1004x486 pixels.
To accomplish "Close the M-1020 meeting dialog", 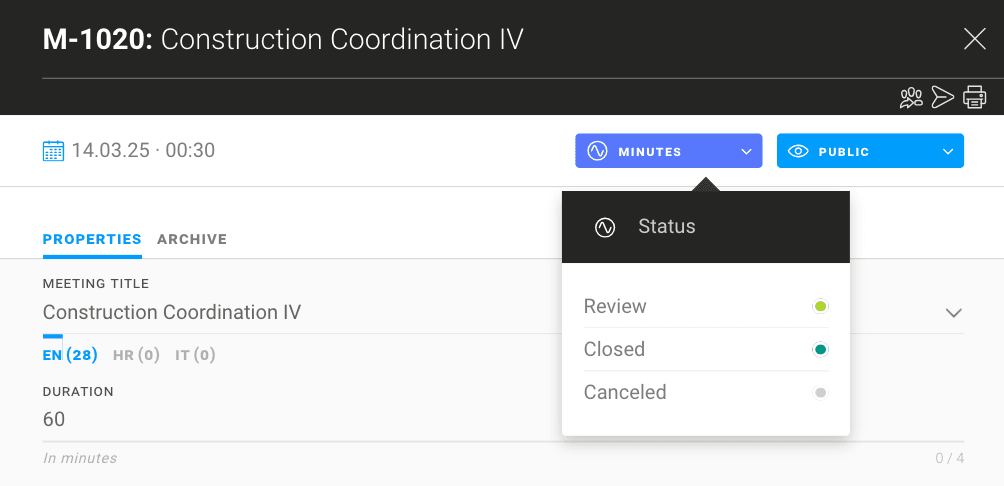I will point(974,39).
